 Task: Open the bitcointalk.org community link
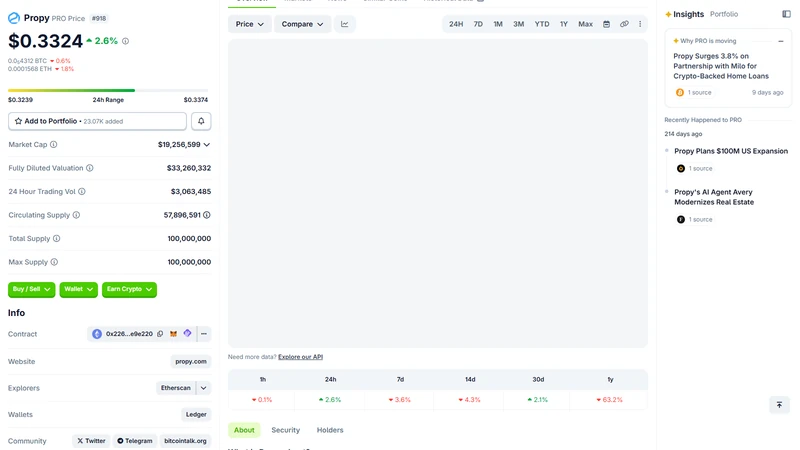(185, 441)
